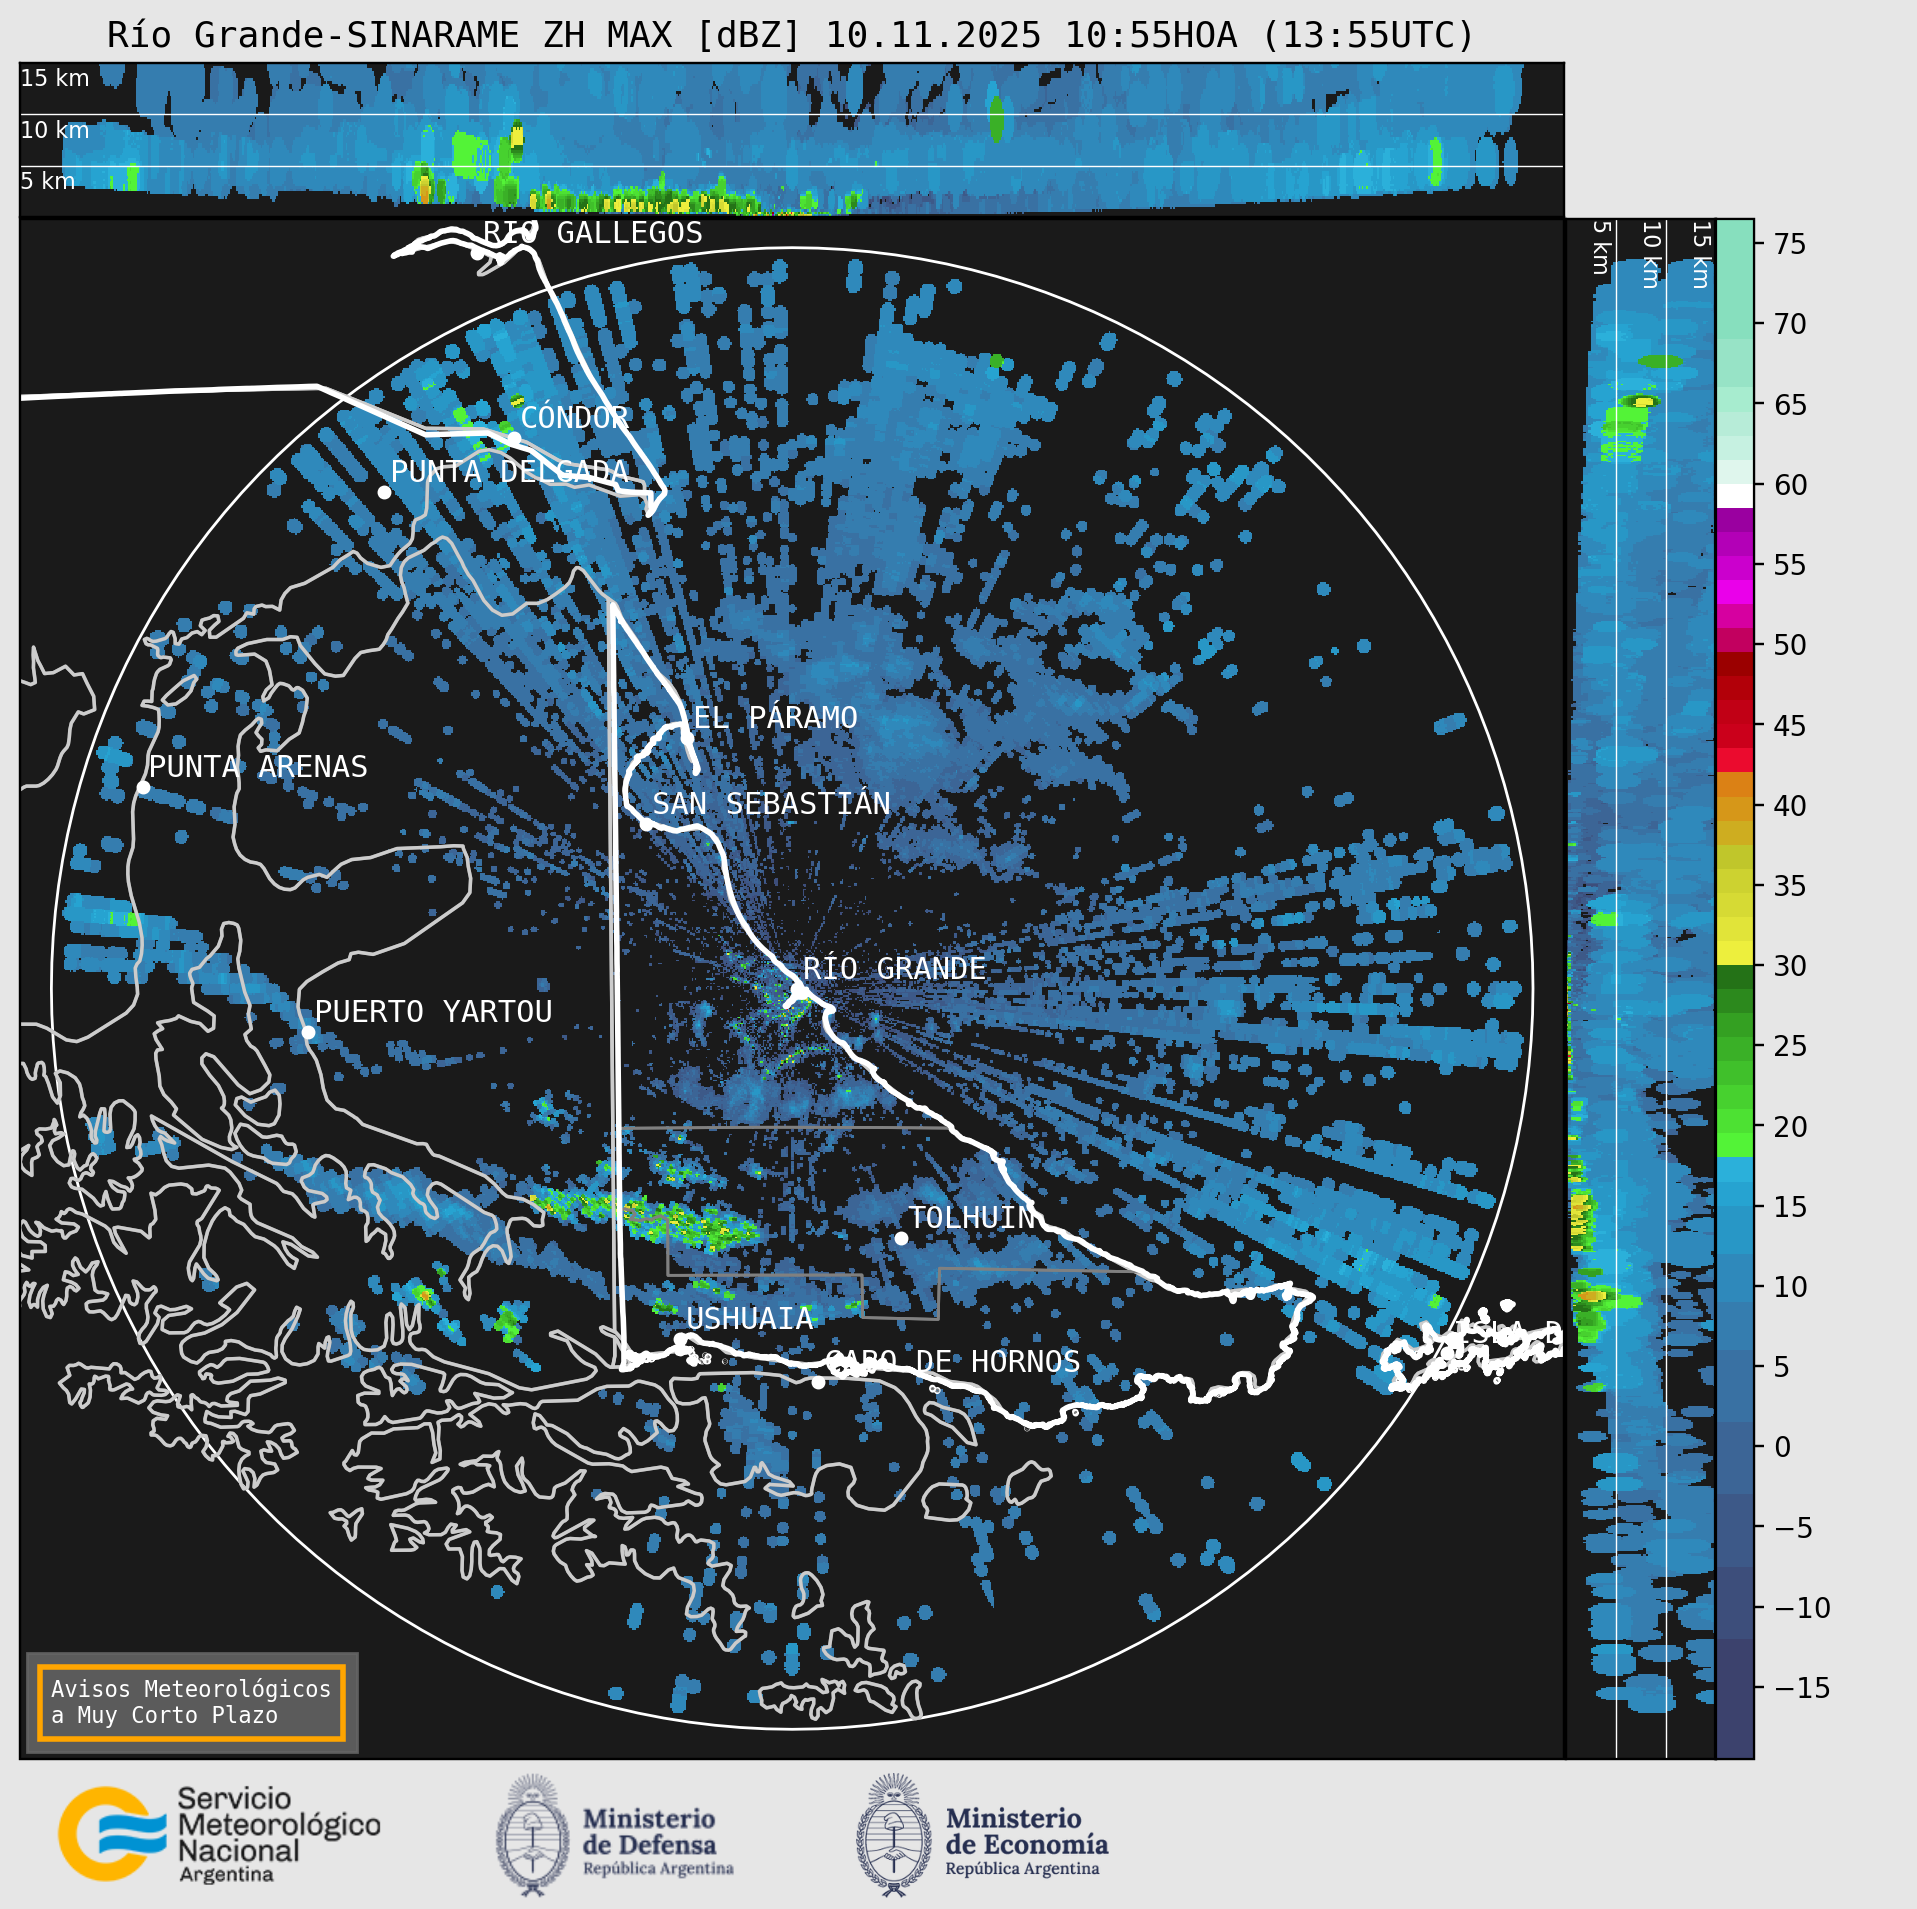1917x1909 pixels.
Task: Click the CÓNDOR location label
Action: pos(575,417)
